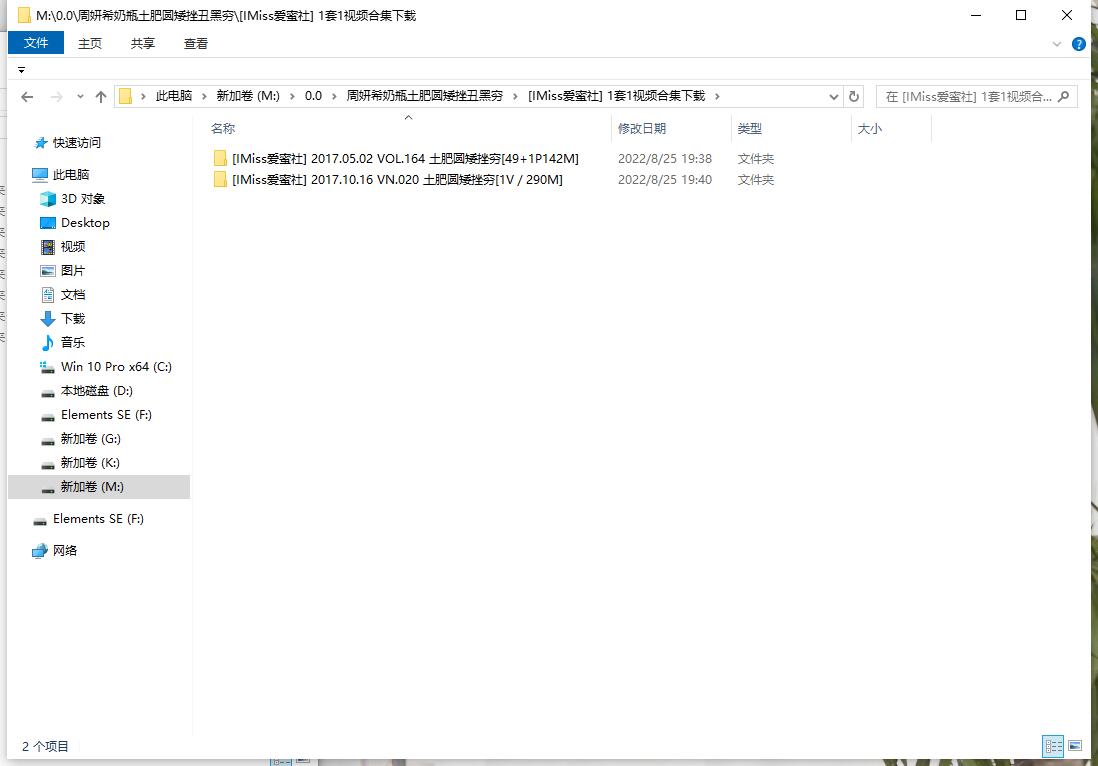The height and width of the screenshot is (766, 1098).
Task: Expand the ribbon with the chevron
Action: click(x=1057, y=44)
